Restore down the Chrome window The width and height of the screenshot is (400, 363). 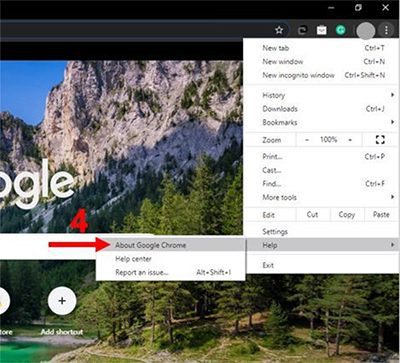tap(358, 7)
